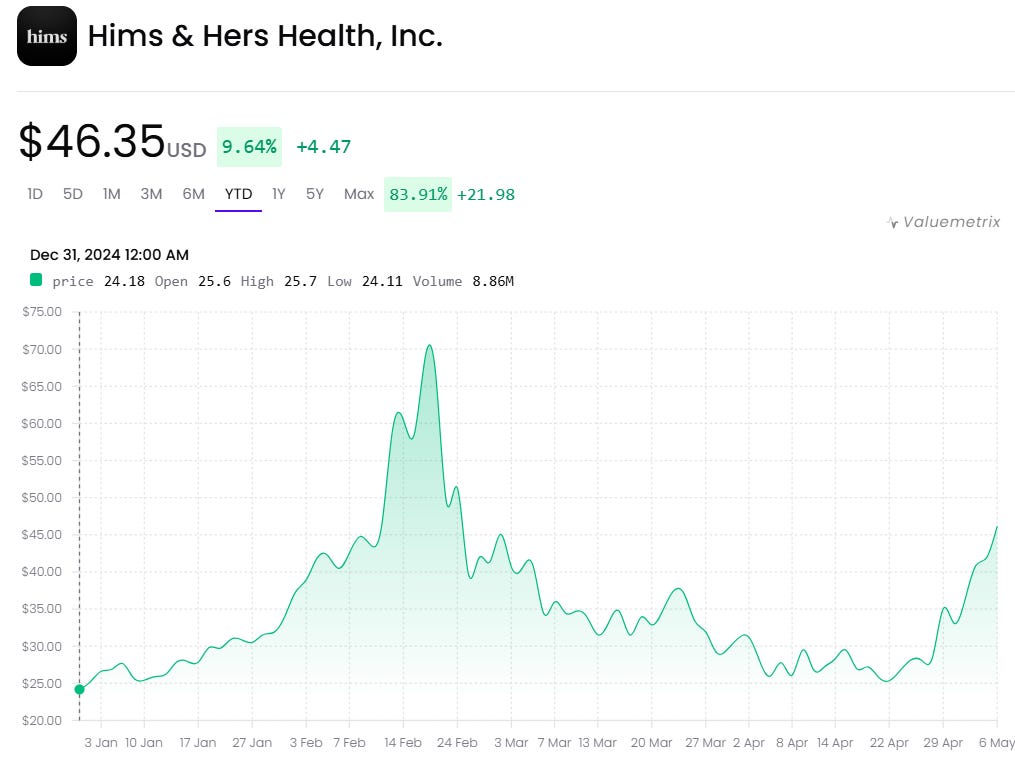1015x760 pixels.
Task: Click the $70.00 y-axis label
Action: [x=42, y=350]
